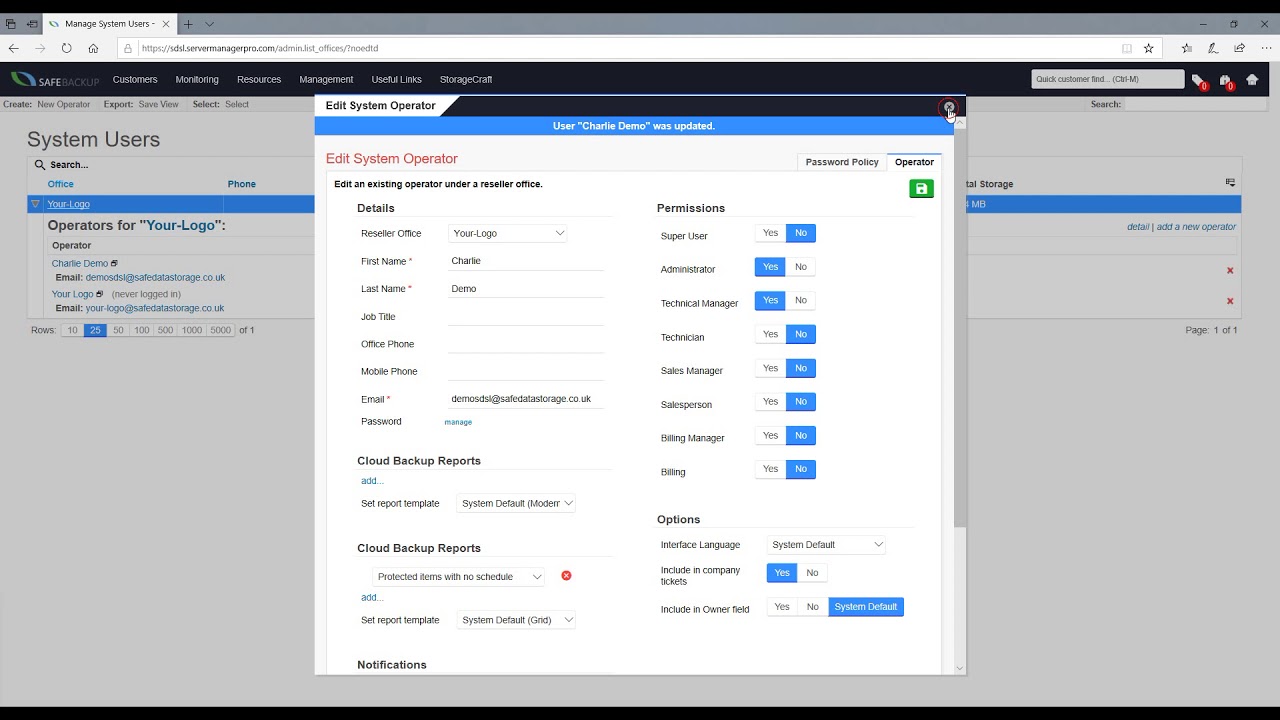Set Include in company tickets to No
Image resolution: width=1280 pixels, height=720 pixels.
pos(812,573)
